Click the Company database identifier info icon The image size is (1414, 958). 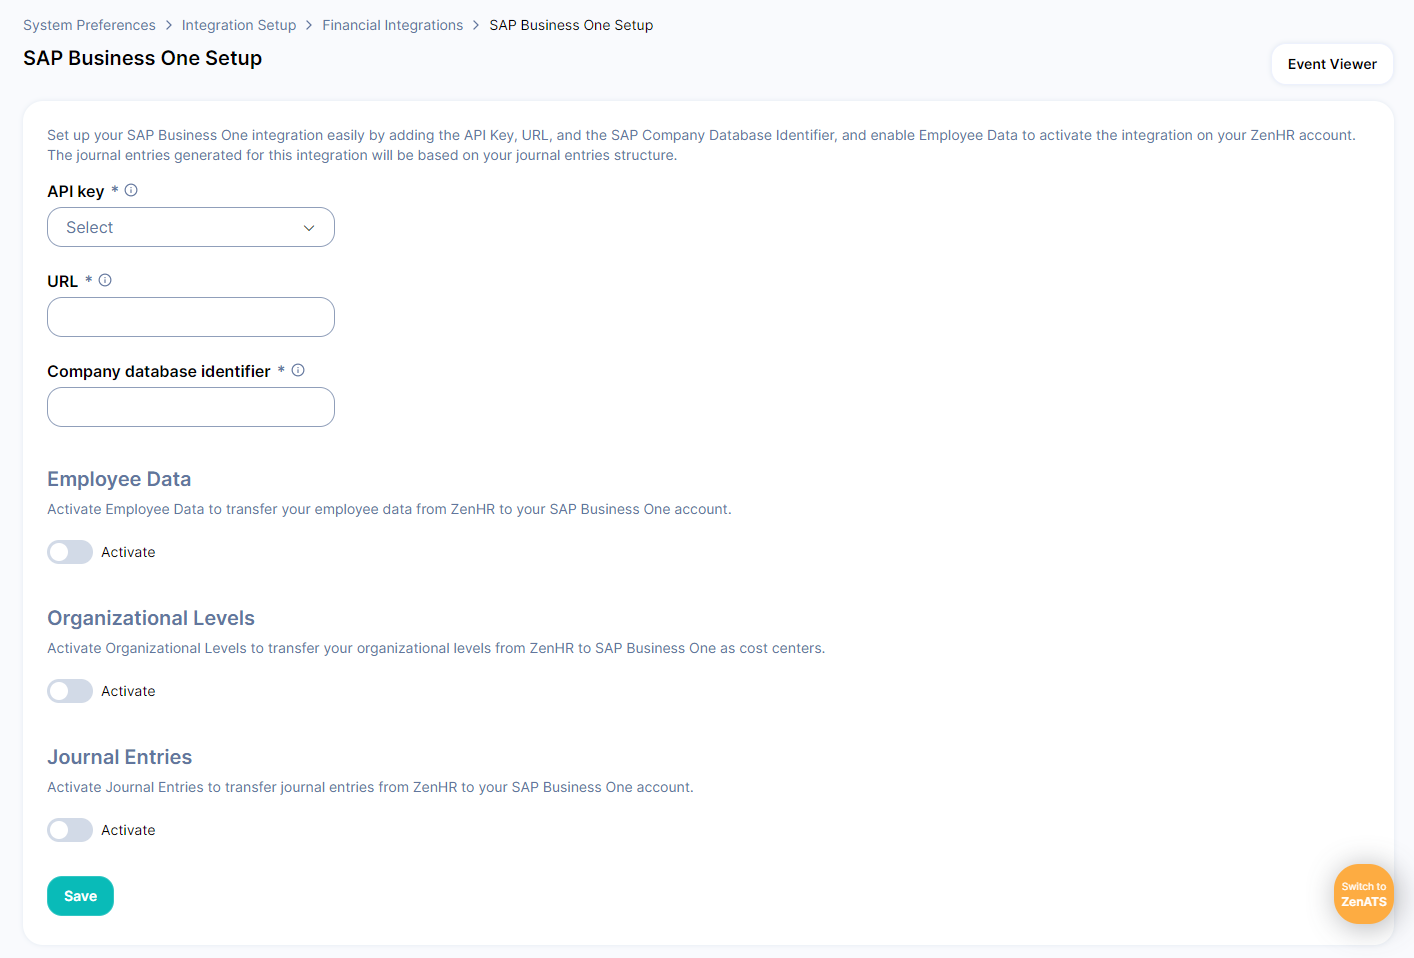298,370
